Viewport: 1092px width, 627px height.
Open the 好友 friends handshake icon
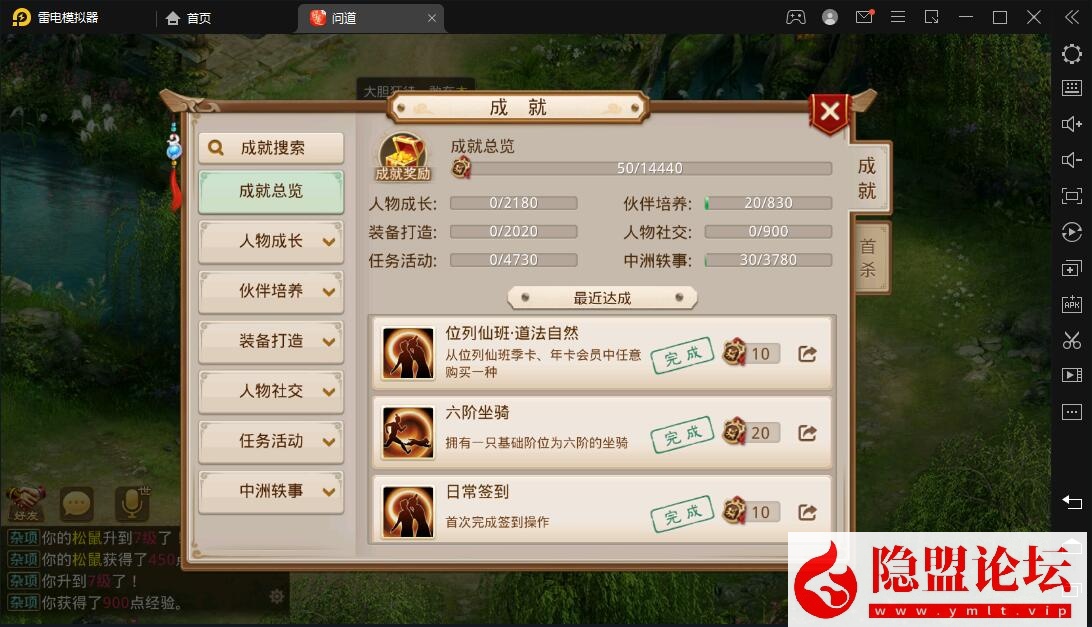click(26, 503)
